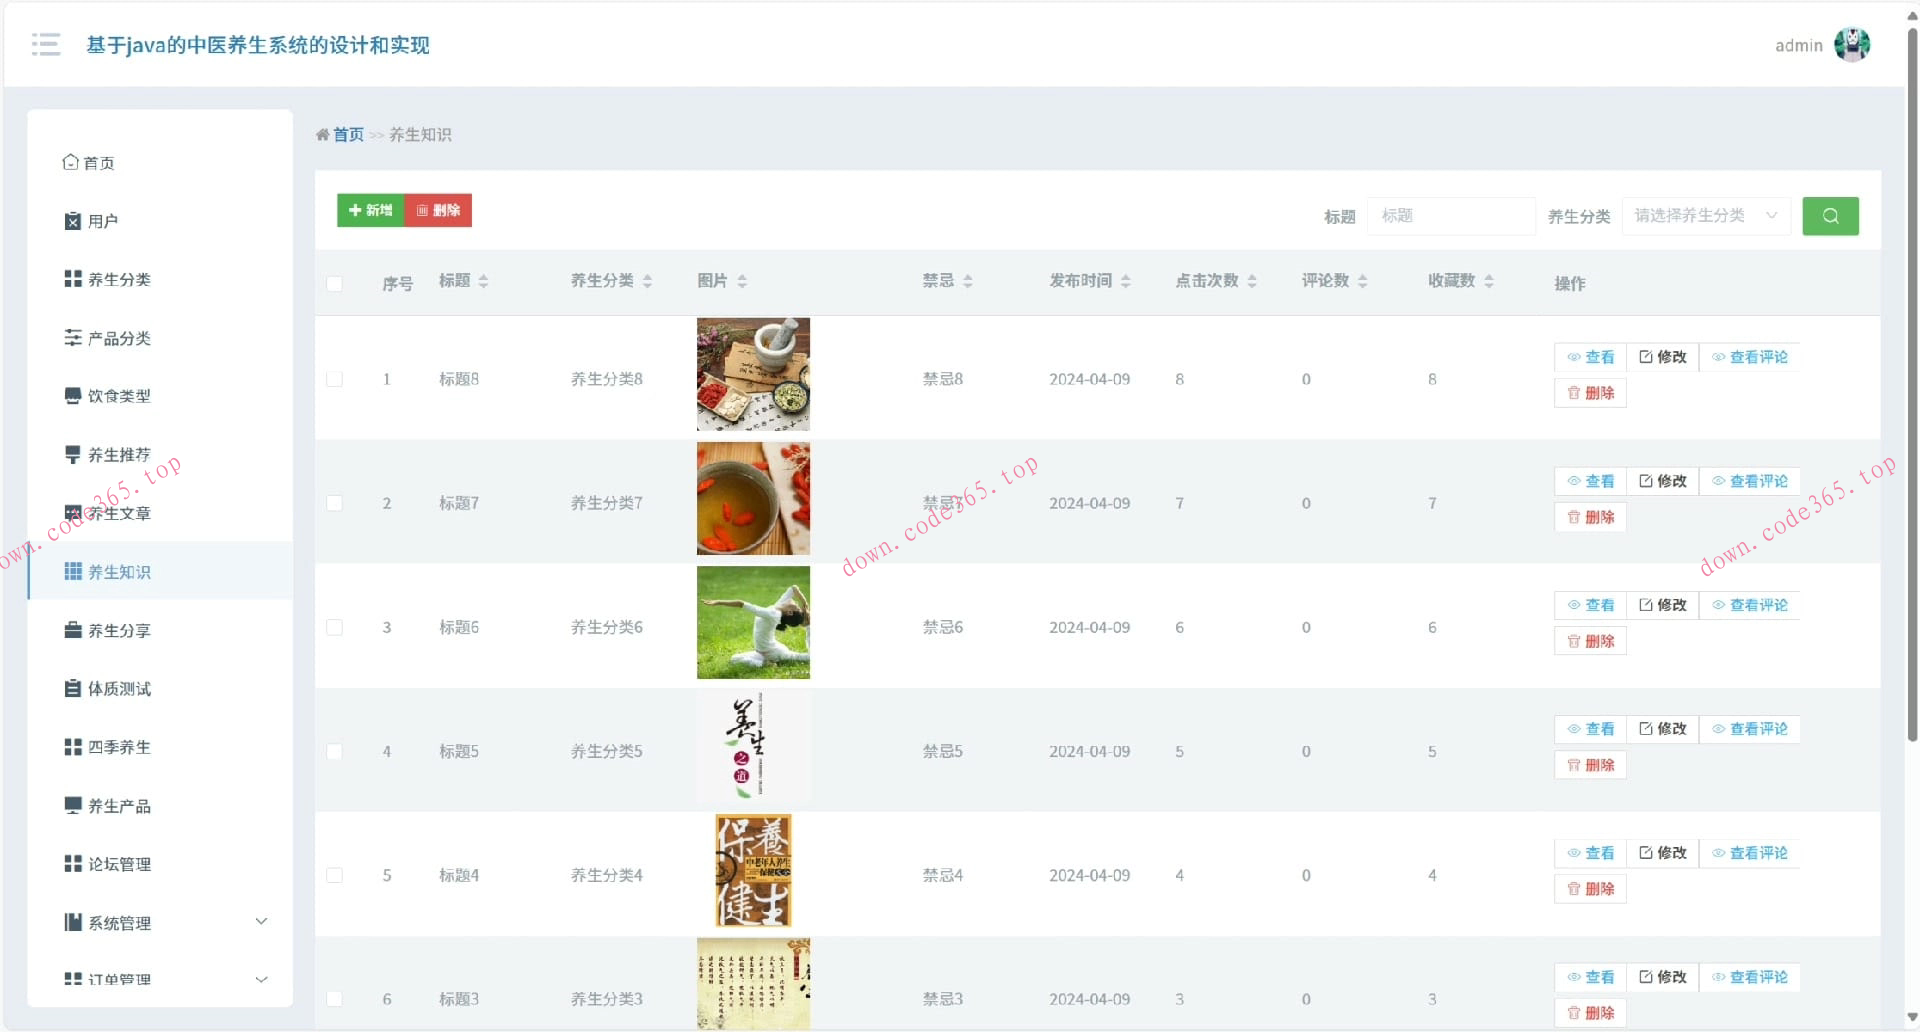The image size is (1920, 1032).
Task: Open 体质测试 in the sidebar
Action: (119, 689)
